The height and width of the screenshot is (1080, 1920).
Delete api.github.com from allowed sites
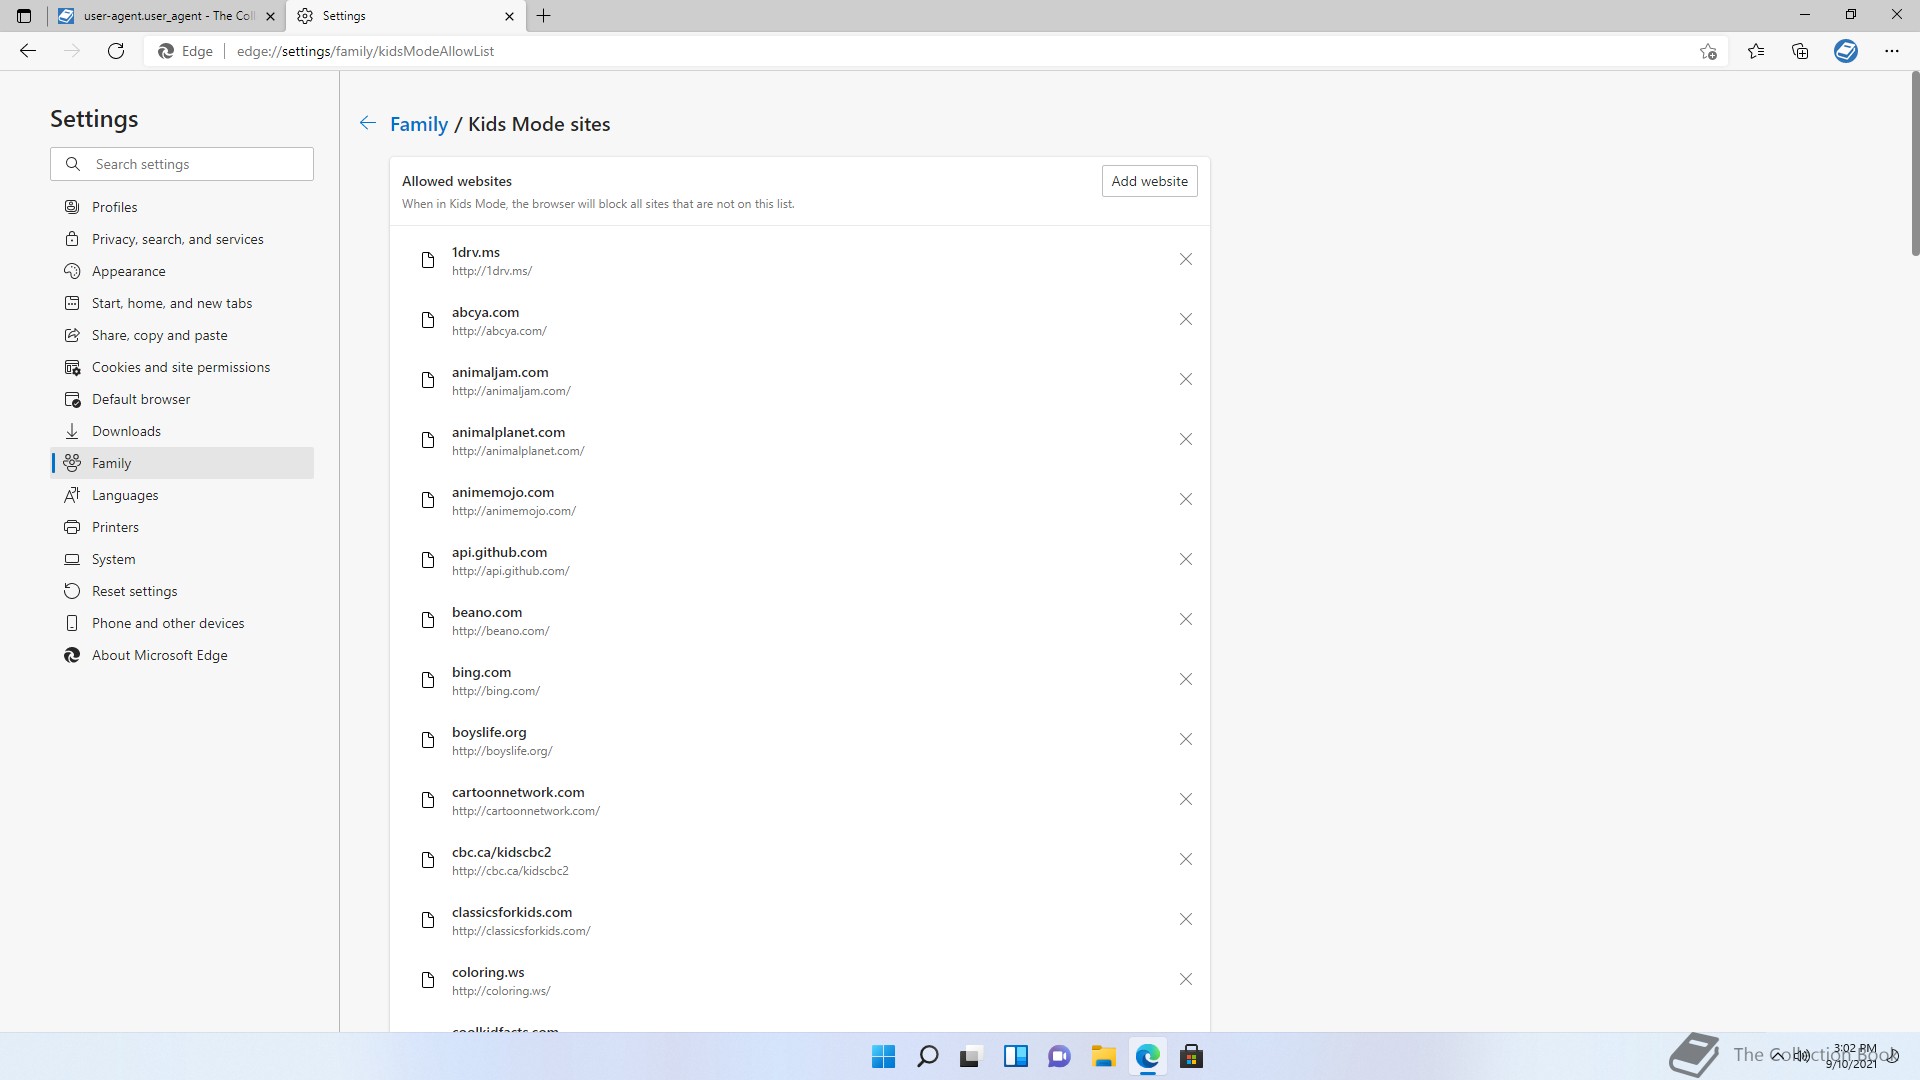coord(1185,559)
